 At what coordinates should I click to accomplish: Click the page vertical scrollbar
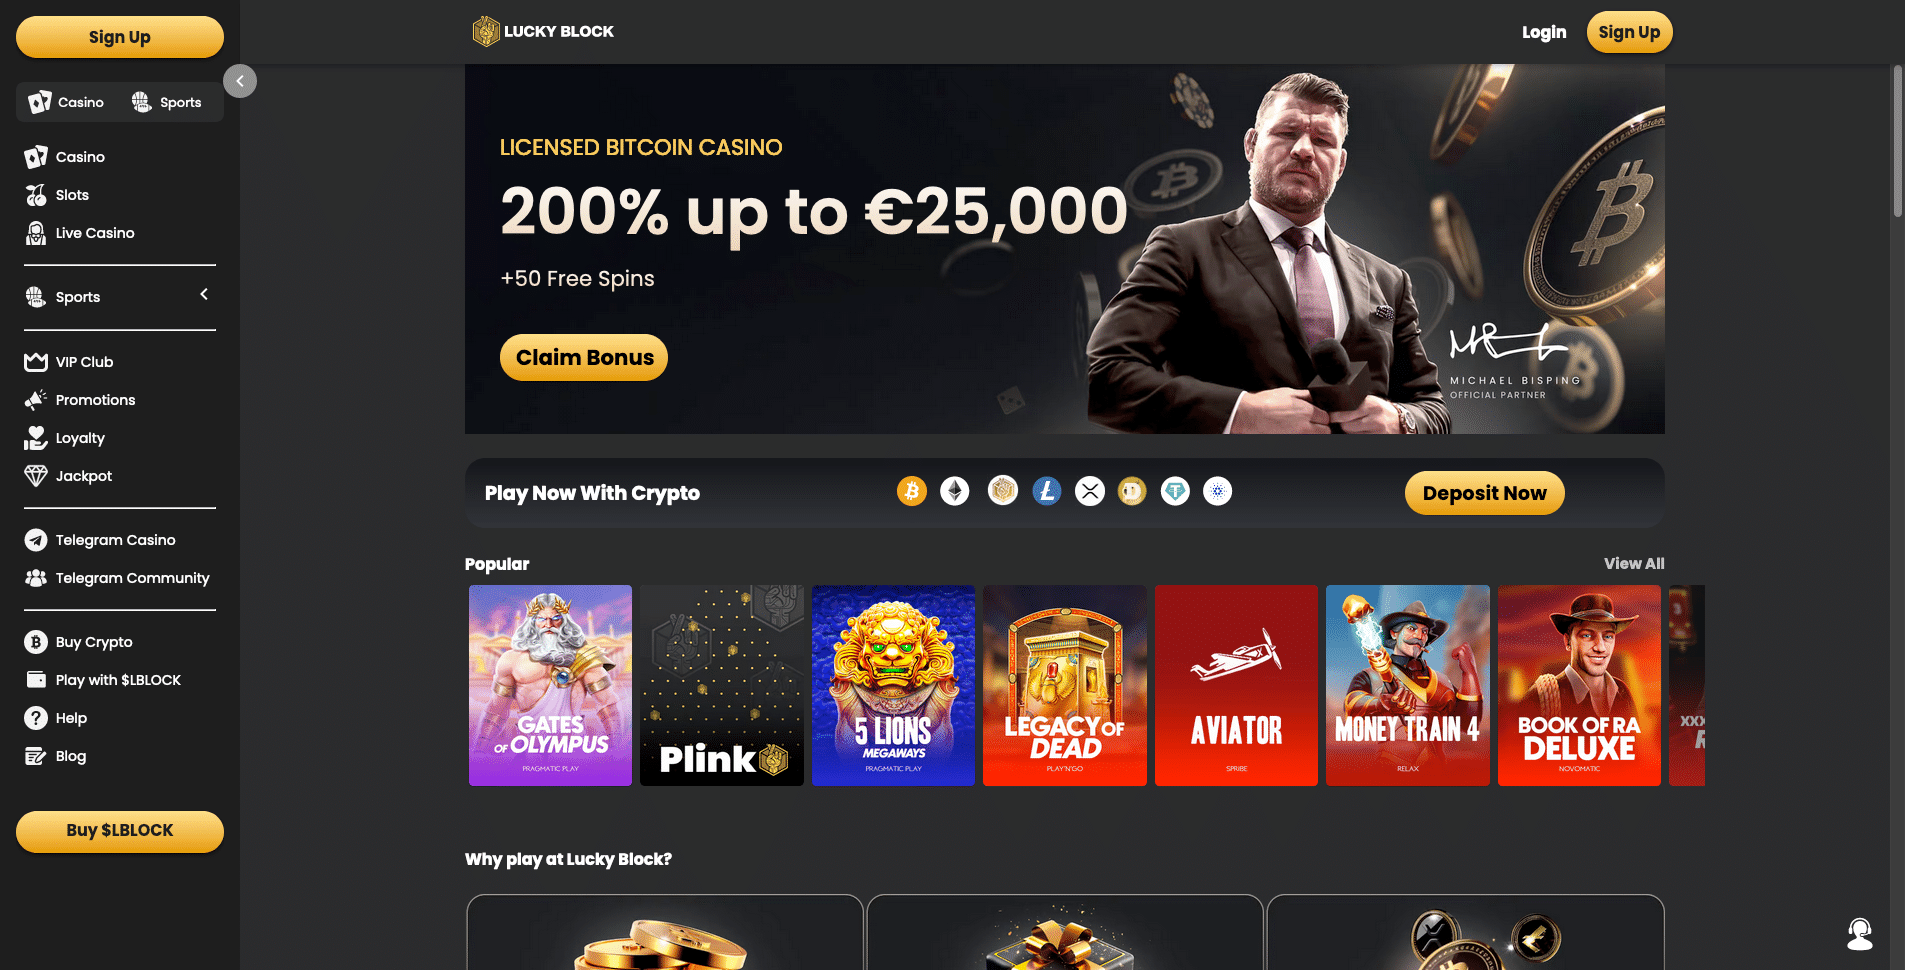click(1898, 140)
